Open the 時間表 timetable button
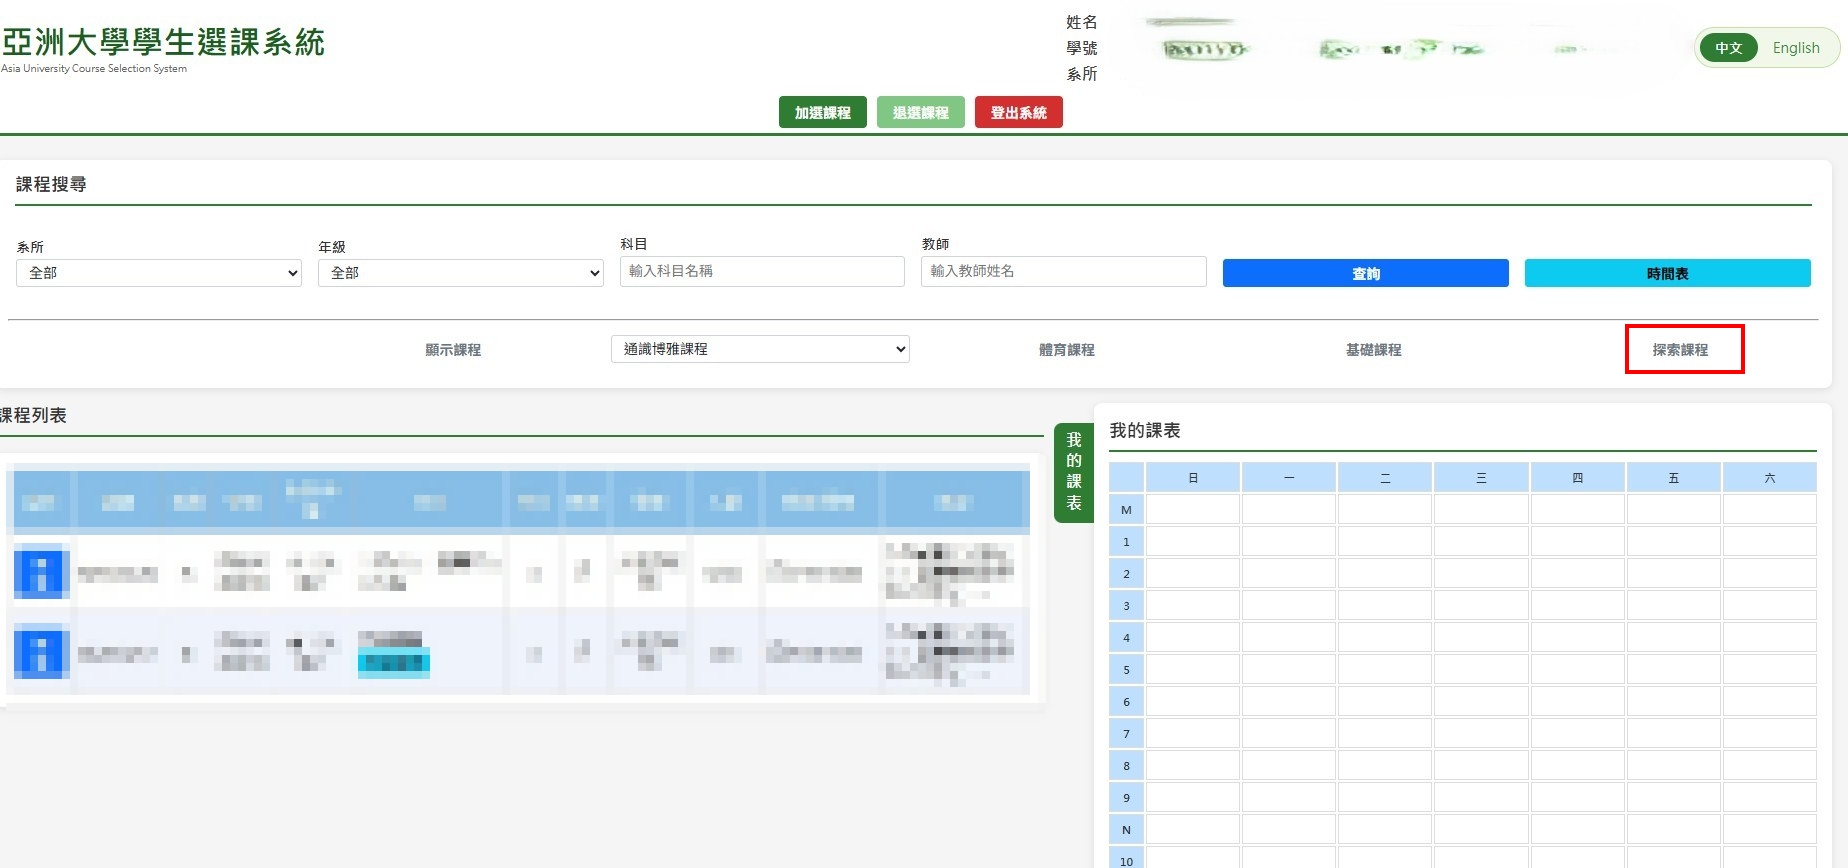1848x868 pixels. [1667, 273]
